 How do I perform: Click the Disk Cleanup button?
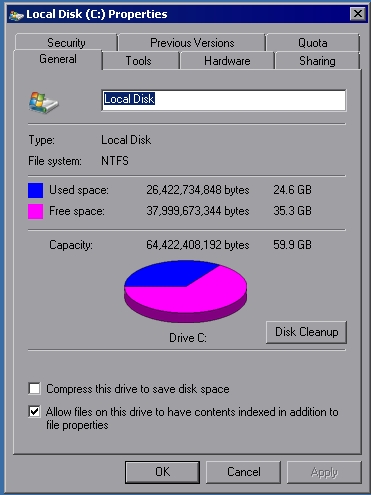tap(306, 332)
